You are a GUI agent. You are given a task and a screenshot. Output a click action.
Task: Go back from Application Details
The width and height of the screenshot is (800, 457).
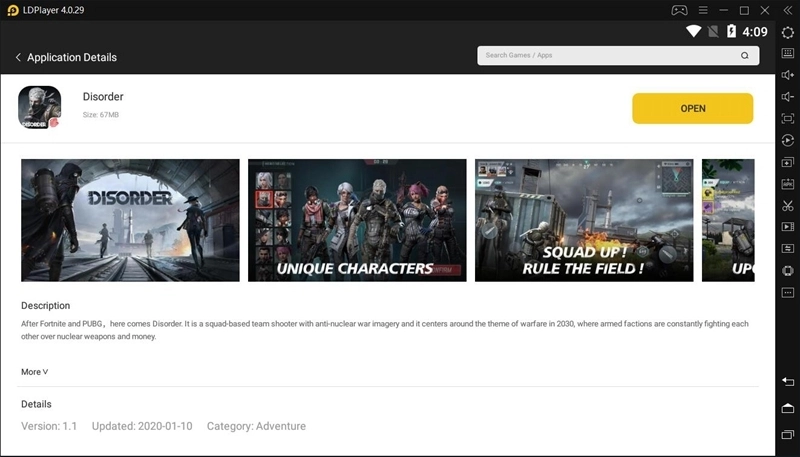tap(18, 57)
